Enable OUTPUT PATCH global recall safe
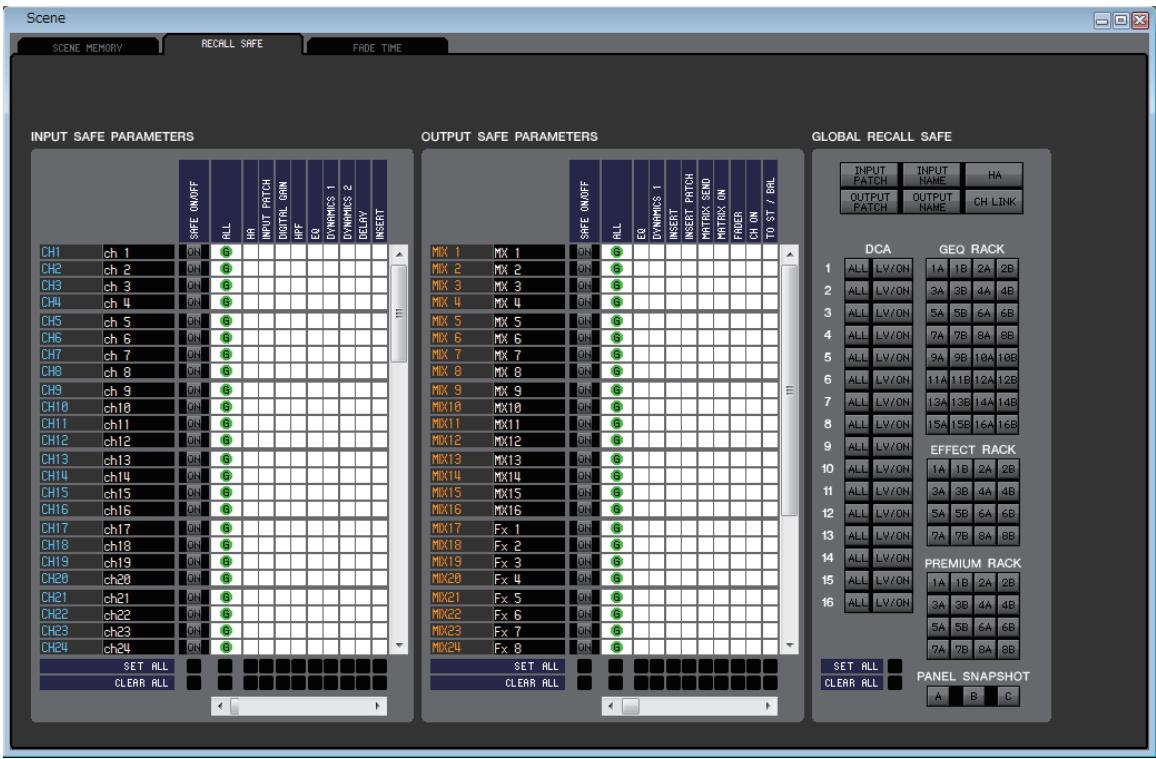Viewport: 1156px width, 759px height. tap(870, 202)
